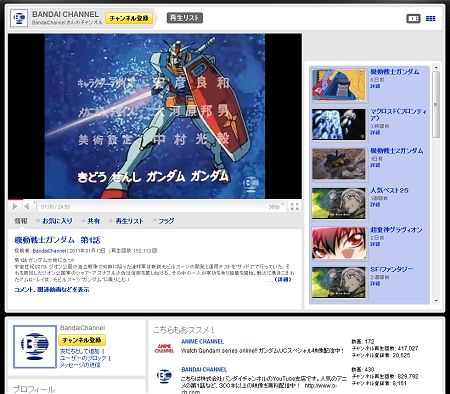The height and width of the screenshot is (394, 450).
Task: Select the 共有 tab
Action: coord(93,221)
